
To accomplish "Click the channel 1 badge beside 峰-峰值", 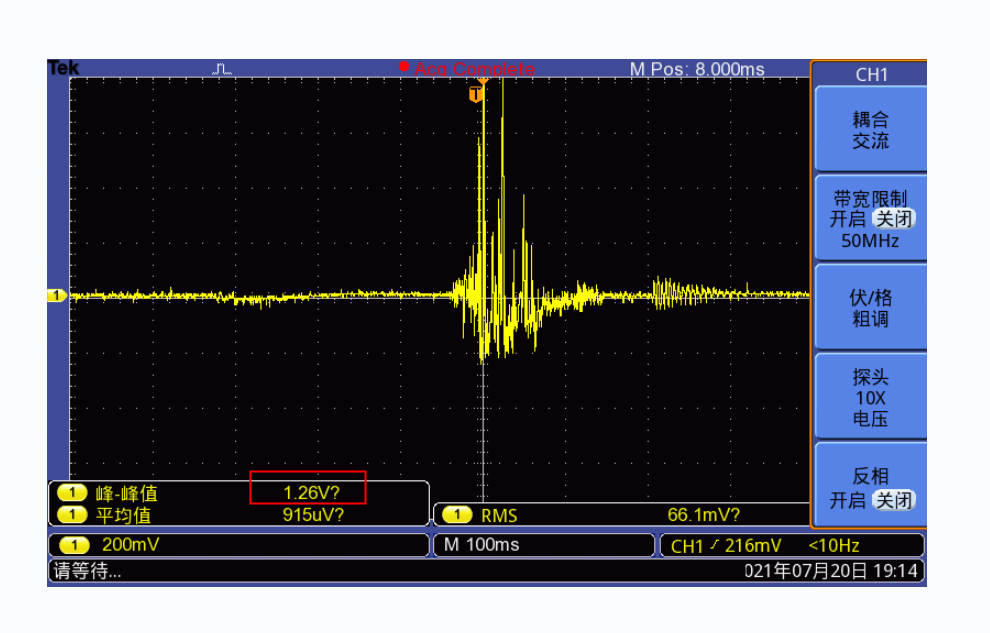I will click(72, 492).
